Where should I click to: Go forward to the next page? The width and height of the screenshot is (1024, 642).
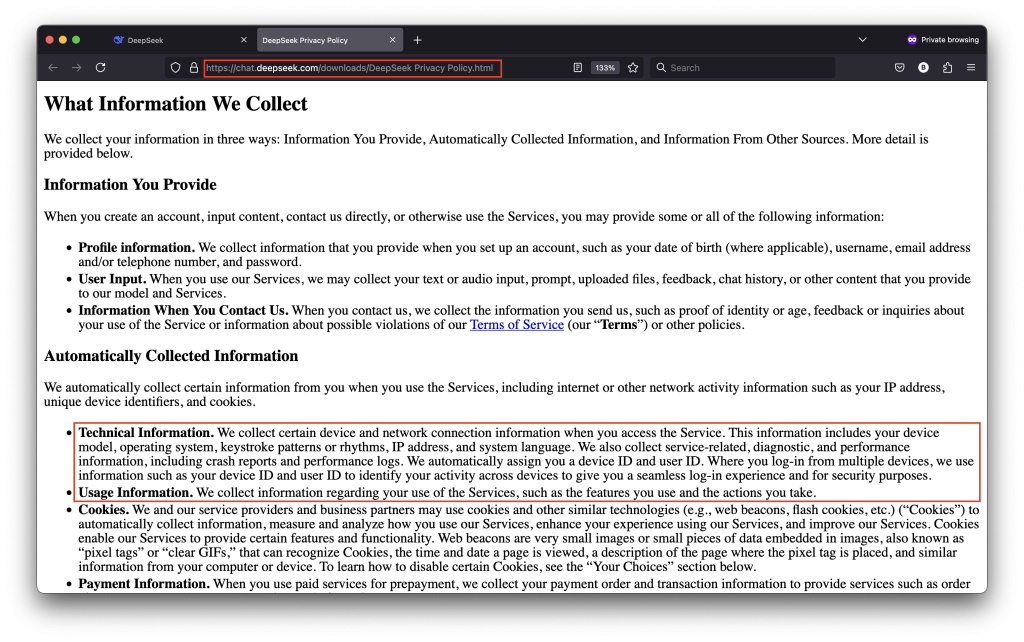click(x=76, y=68)
